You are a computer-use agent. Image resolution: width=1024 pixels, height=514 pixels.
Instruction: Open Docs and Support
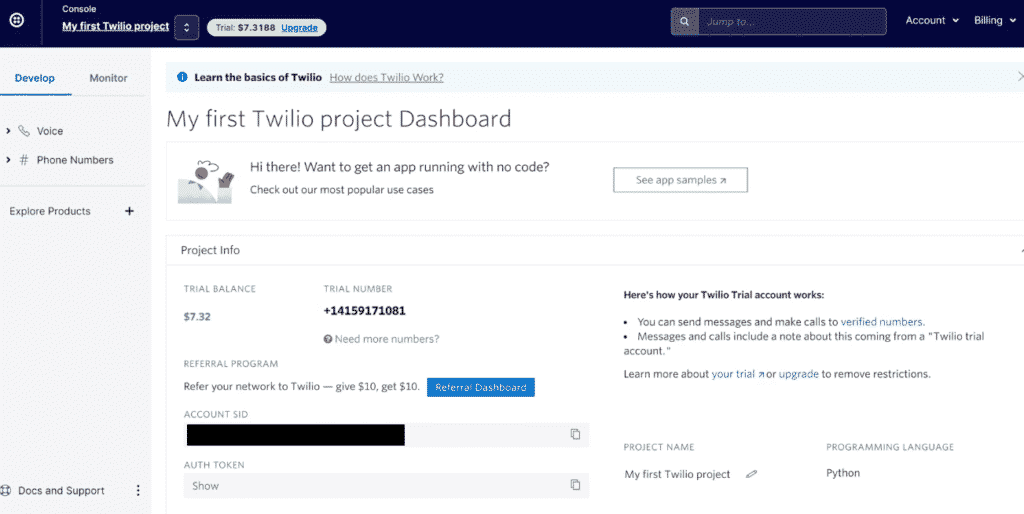(61, 490)
